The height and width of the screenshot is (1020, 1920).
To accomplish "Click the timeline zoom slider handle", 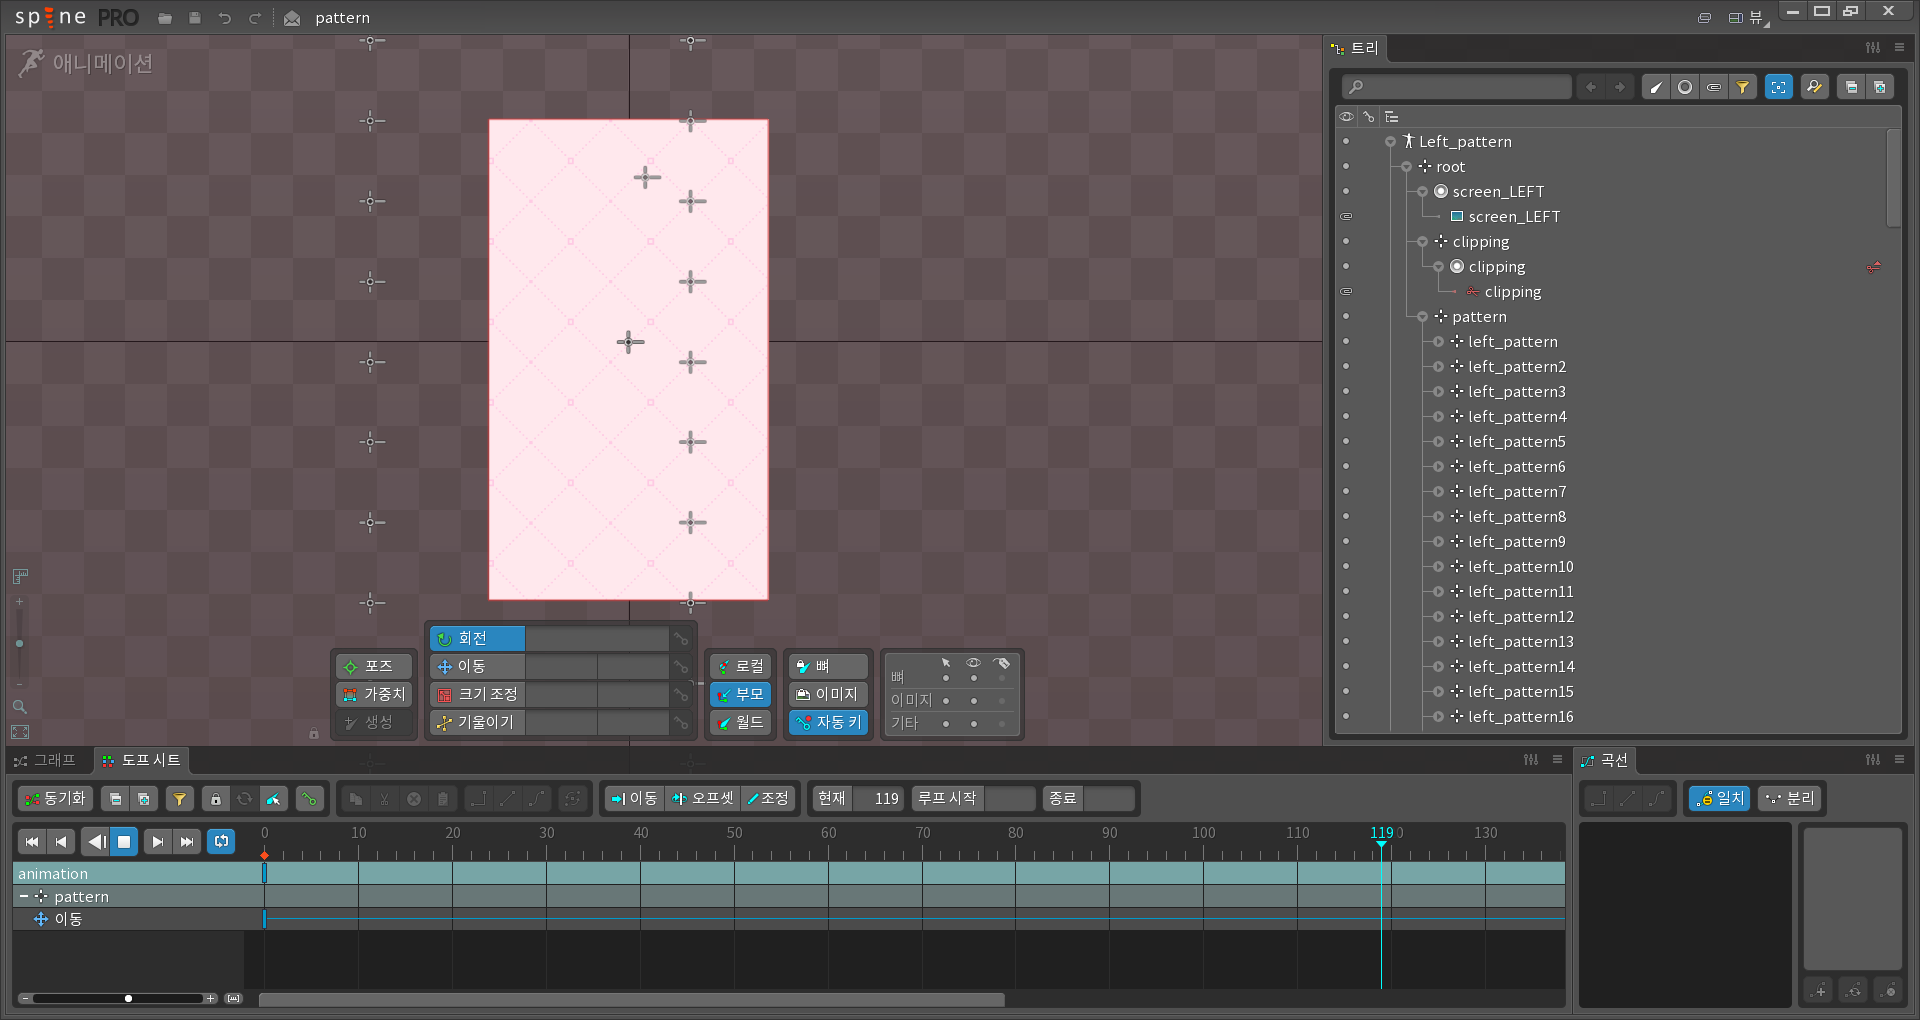I will coord(128,999).
